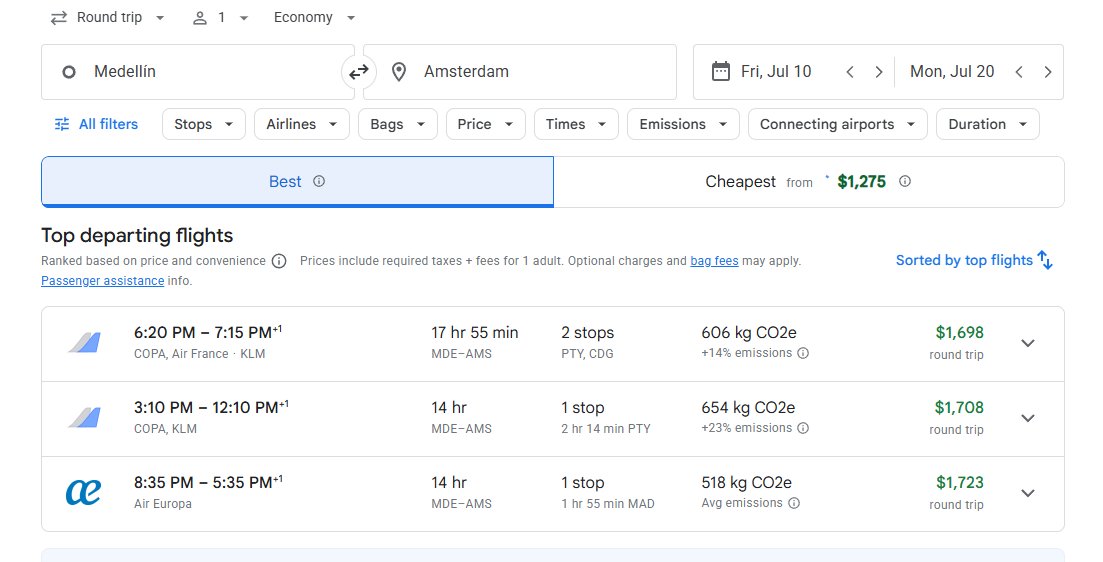The image size is (1103, 562).
Task: Open the Passenger assistance link
Action: [103, 281]
